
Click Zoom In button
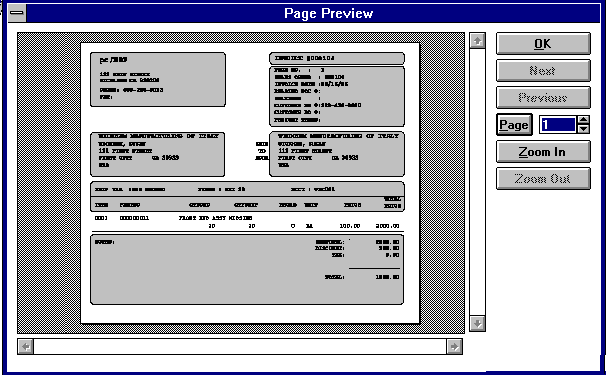(x=543, y=152)
